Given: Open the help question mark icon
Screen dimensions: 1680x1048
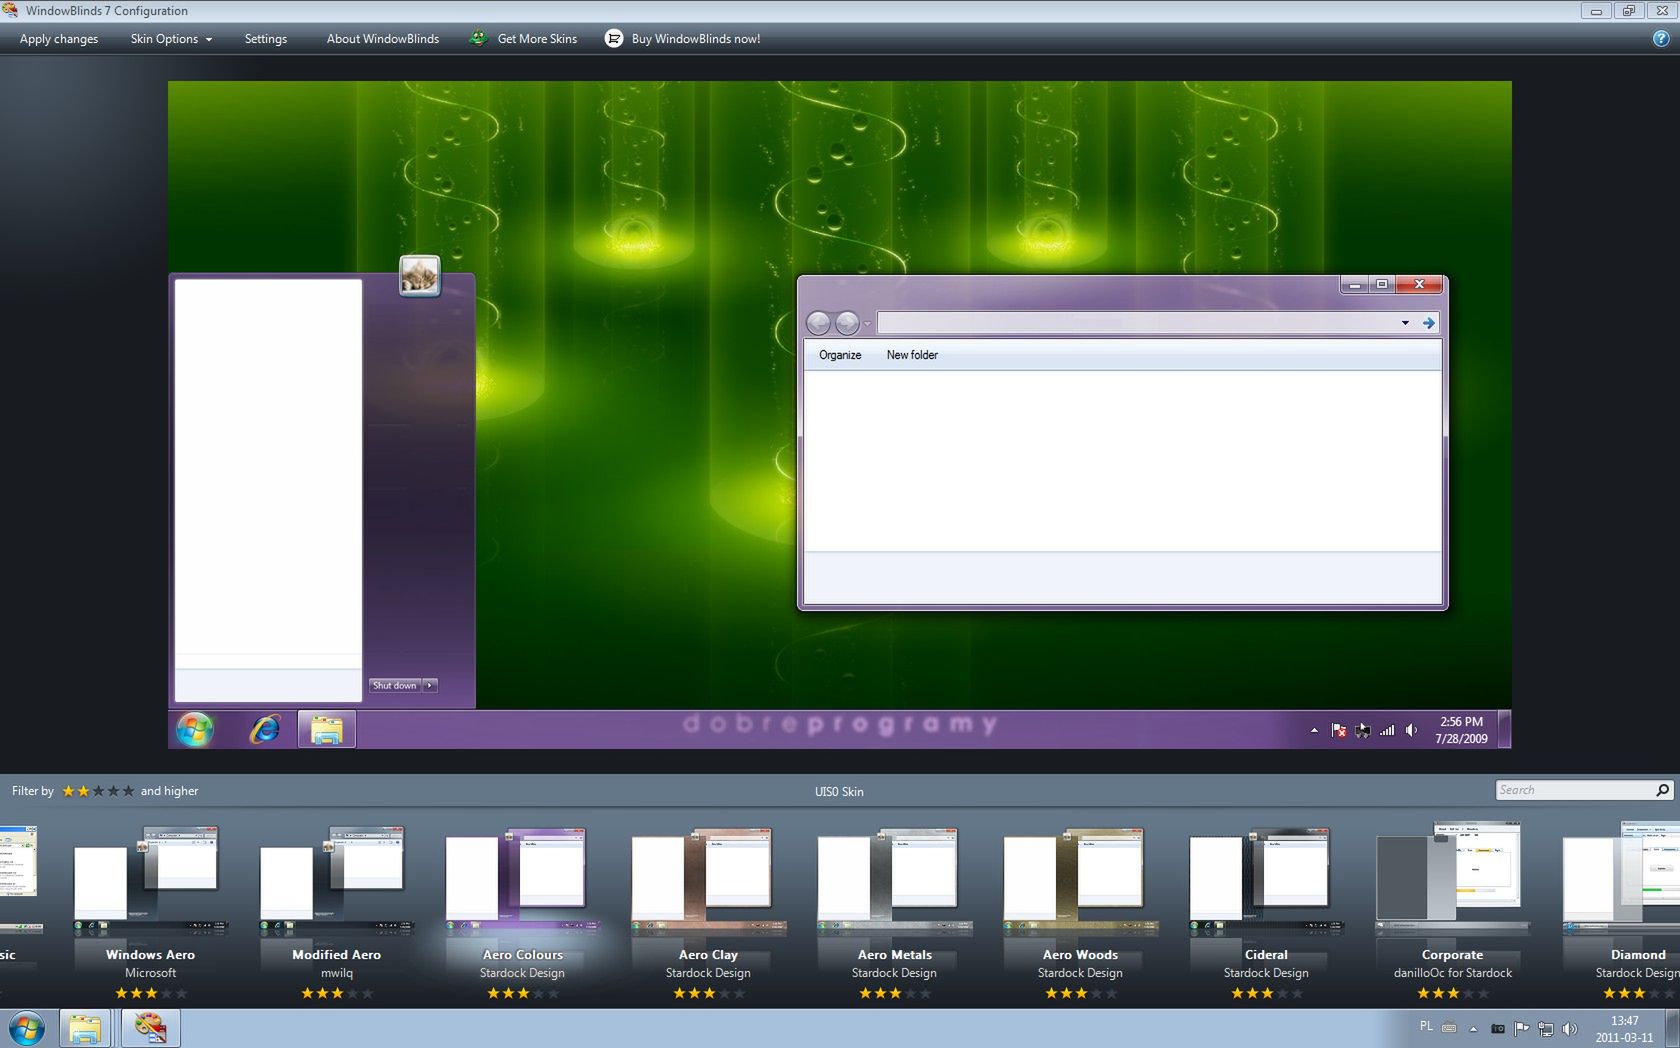Looking at the screenshot, I should tap(1661, 38).
